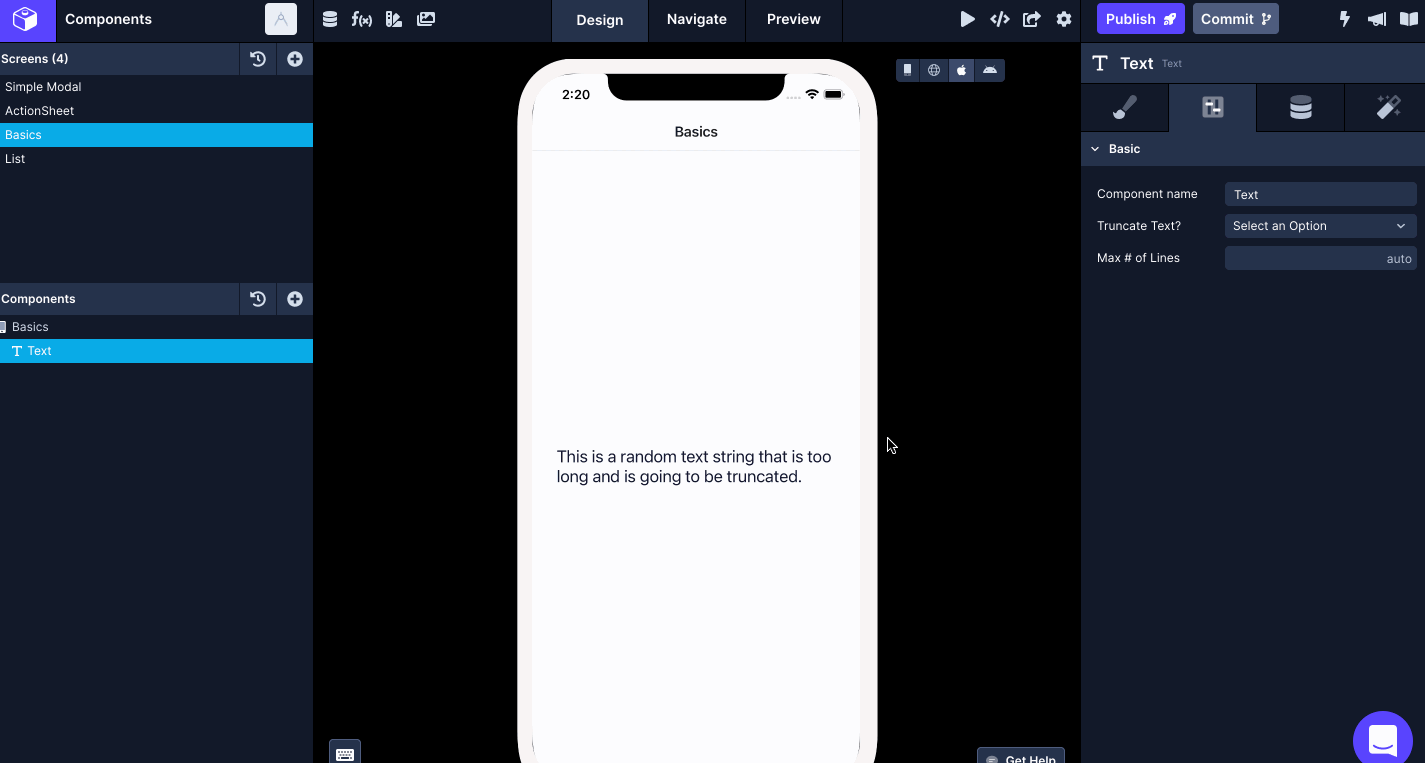Open the image assets icon
1425x763 pixels.
tap(426, 19)
